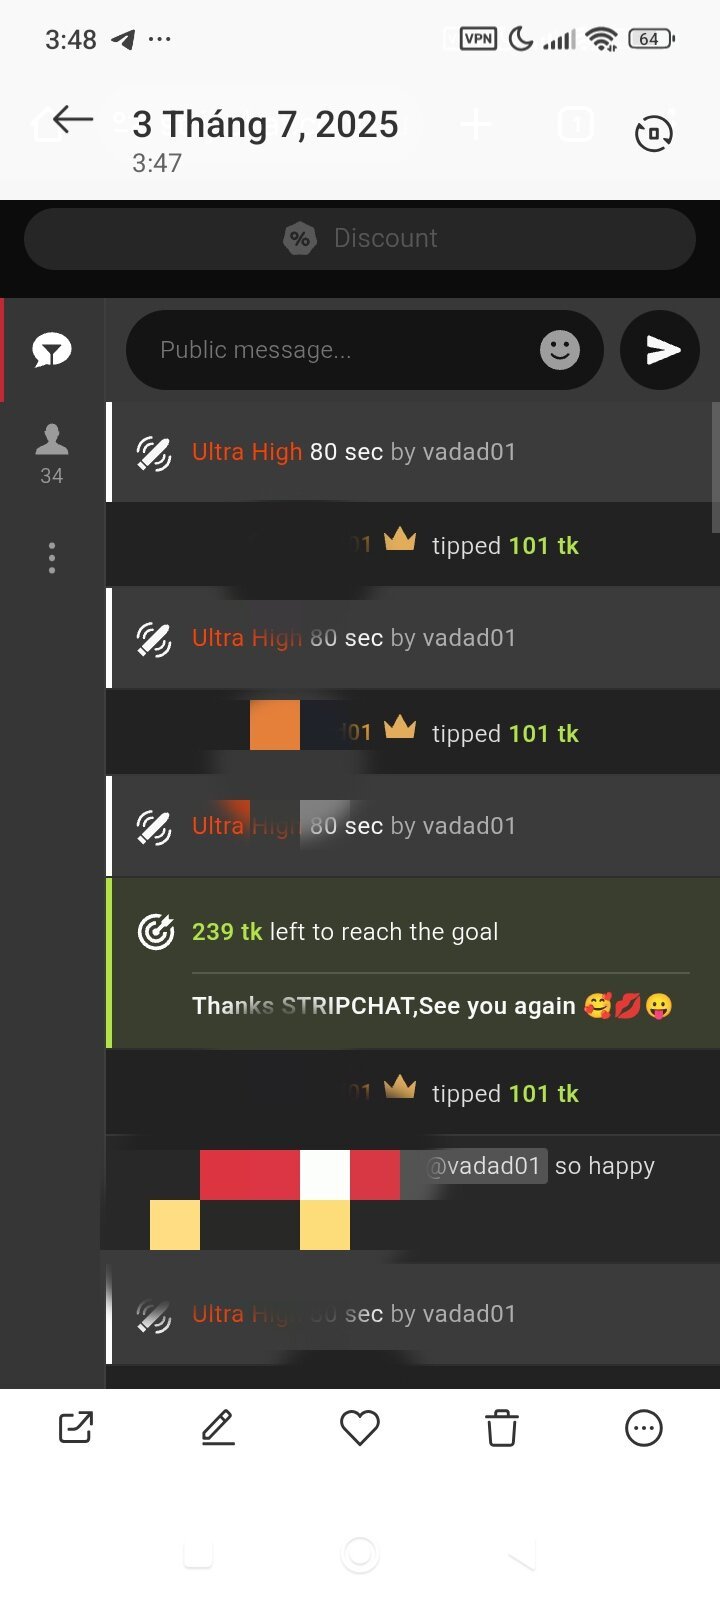This screenshot has height=1600, width=720.
Task: Tap the crown badge in first tip
Action: 400,541
